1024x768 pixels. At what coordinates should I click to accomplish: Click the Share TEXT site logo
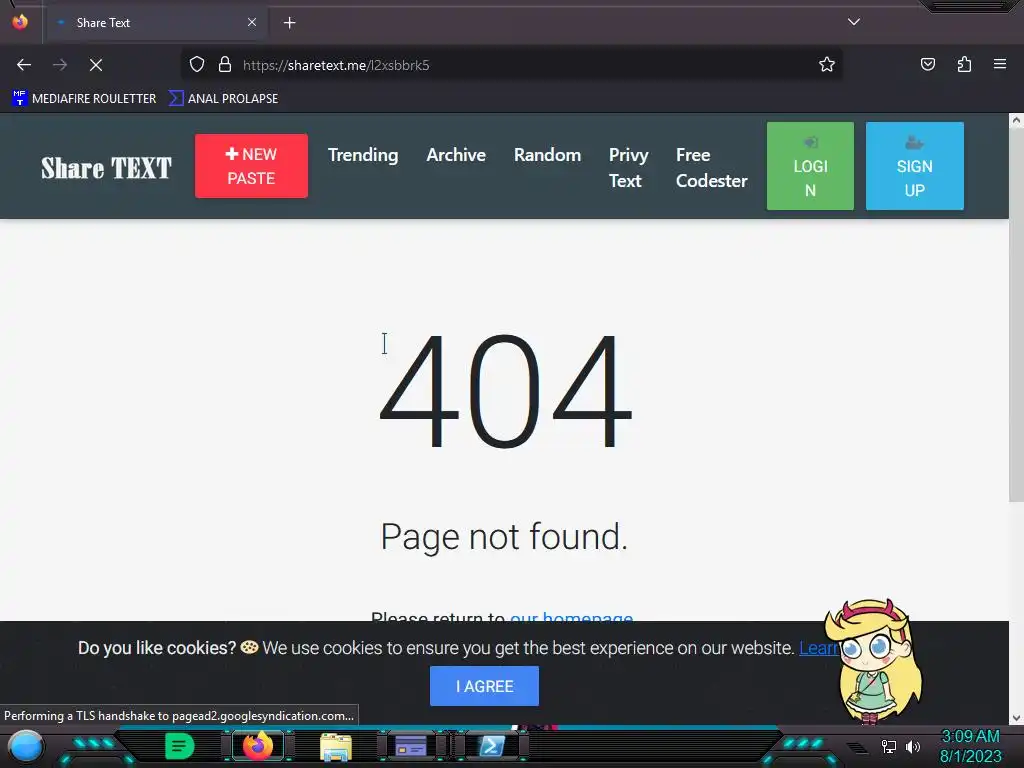(x=106, y=168)
